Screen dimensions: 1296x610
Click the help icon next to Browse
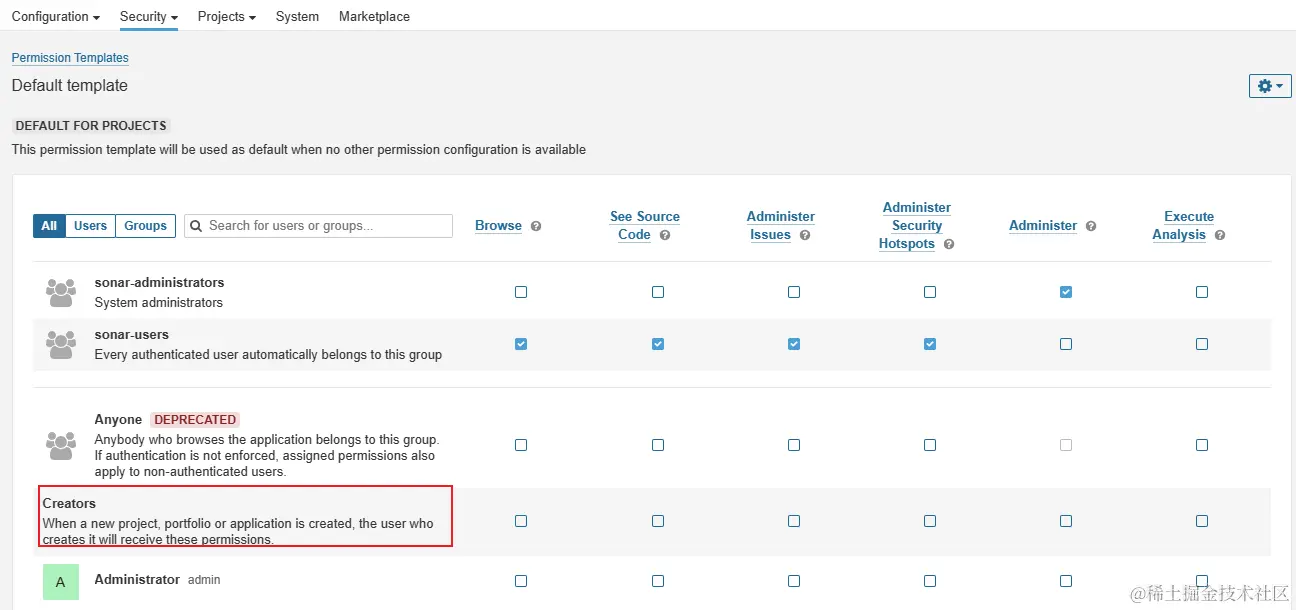point(536,226)
